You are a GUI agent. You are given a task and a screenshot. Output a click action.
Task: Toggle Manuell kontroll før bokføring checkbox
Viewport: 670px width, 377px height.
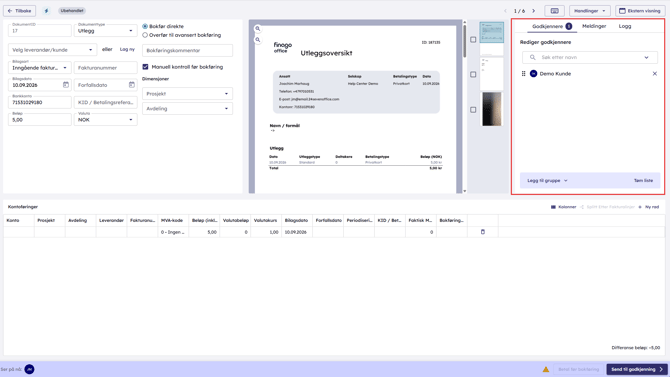145,67
